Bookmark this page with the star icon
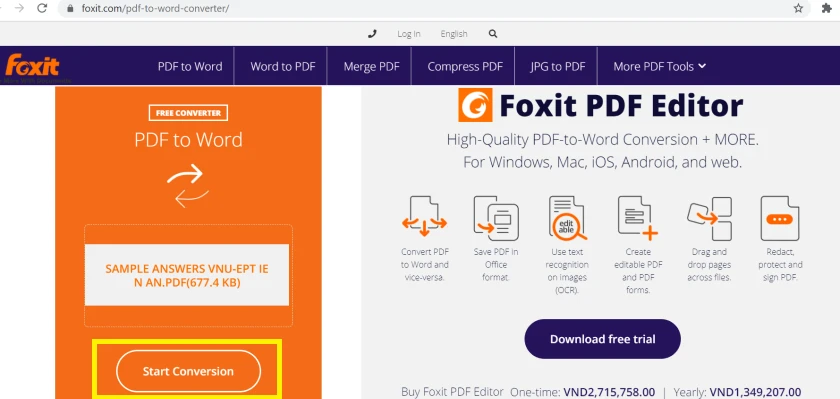This screenshot has height=399, width=840. tap(798, 8)
